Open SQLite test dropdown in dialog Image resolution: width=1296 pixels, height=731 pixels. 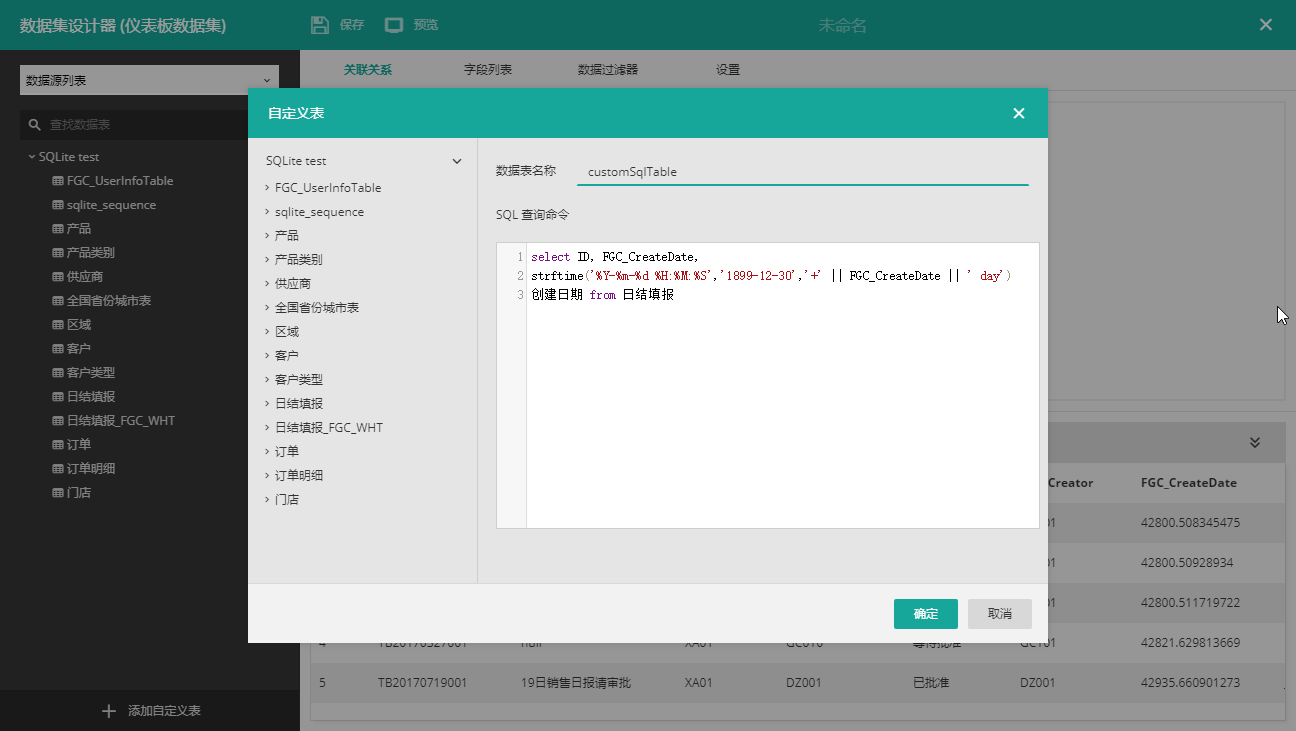[457, 161]
